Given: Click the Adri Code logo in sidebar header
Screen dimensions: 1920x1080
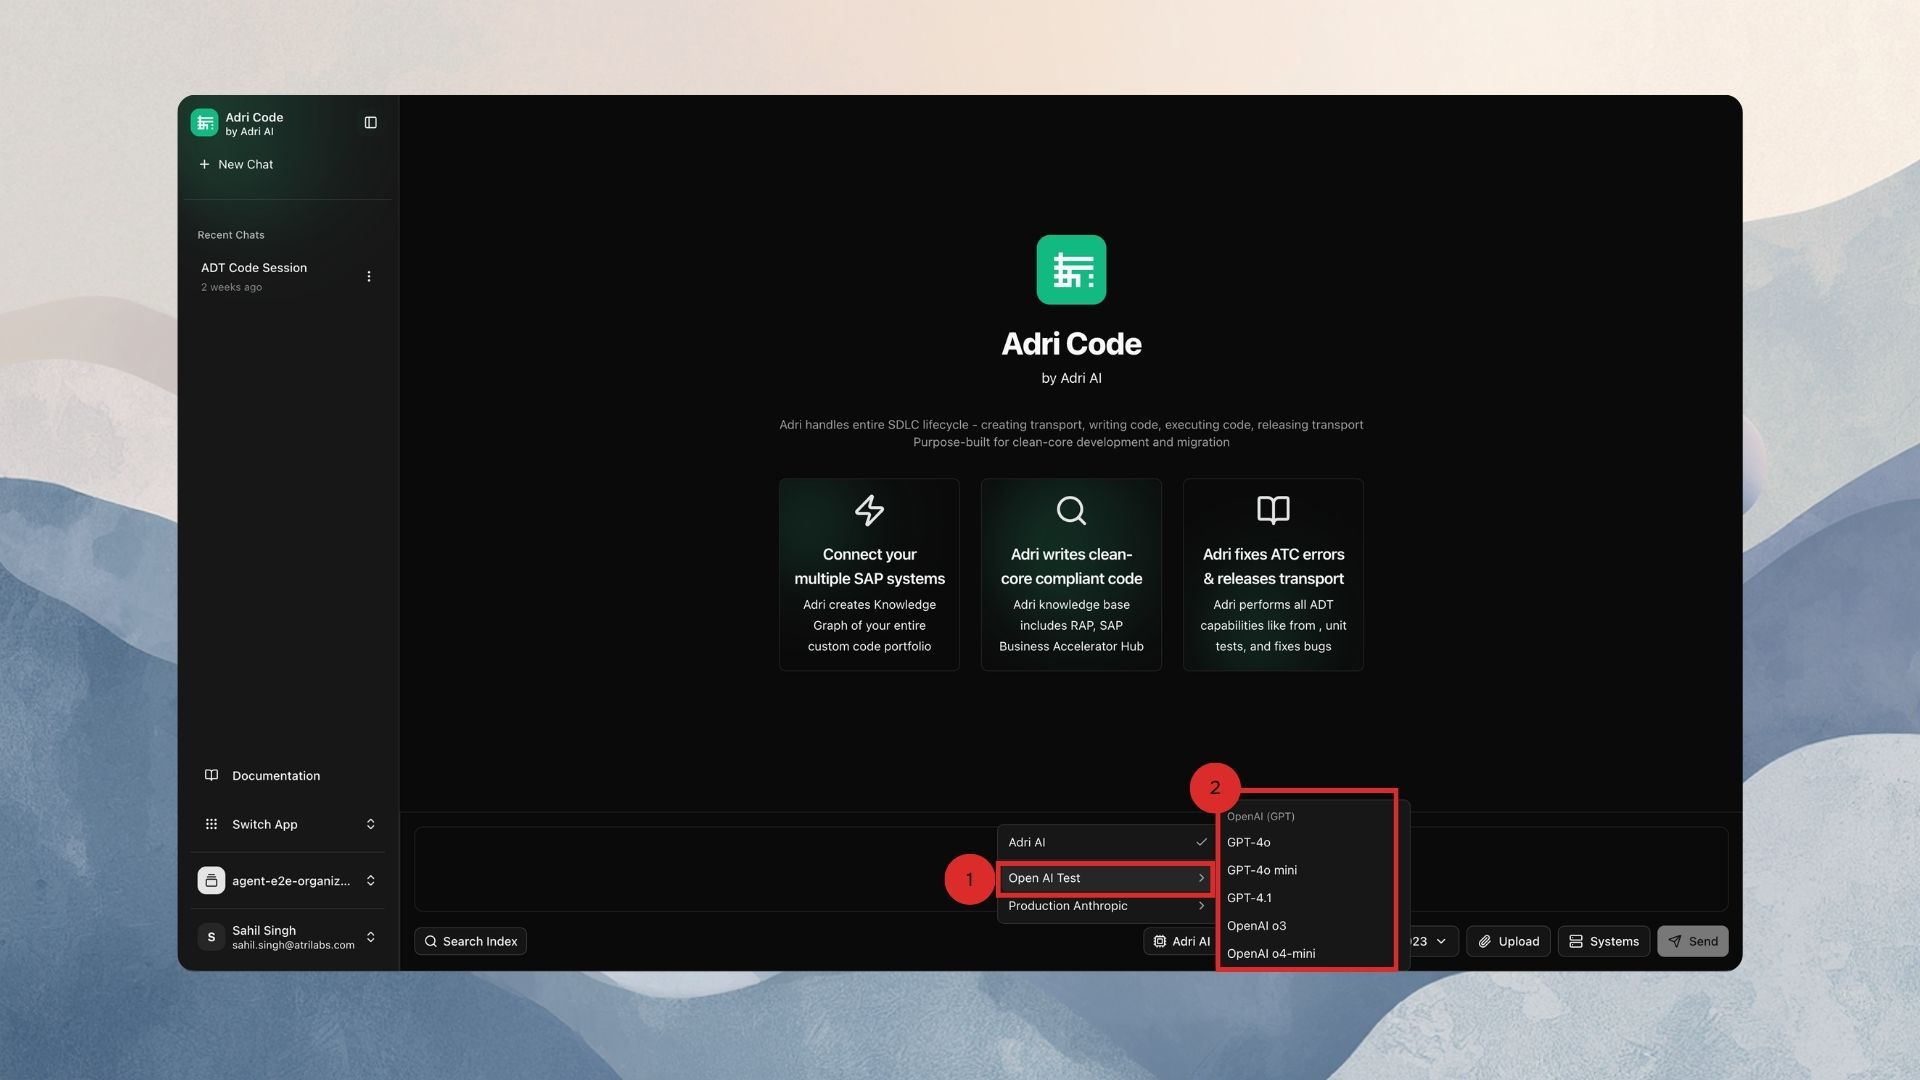Looking at the screenshot, I should point(204,123).
